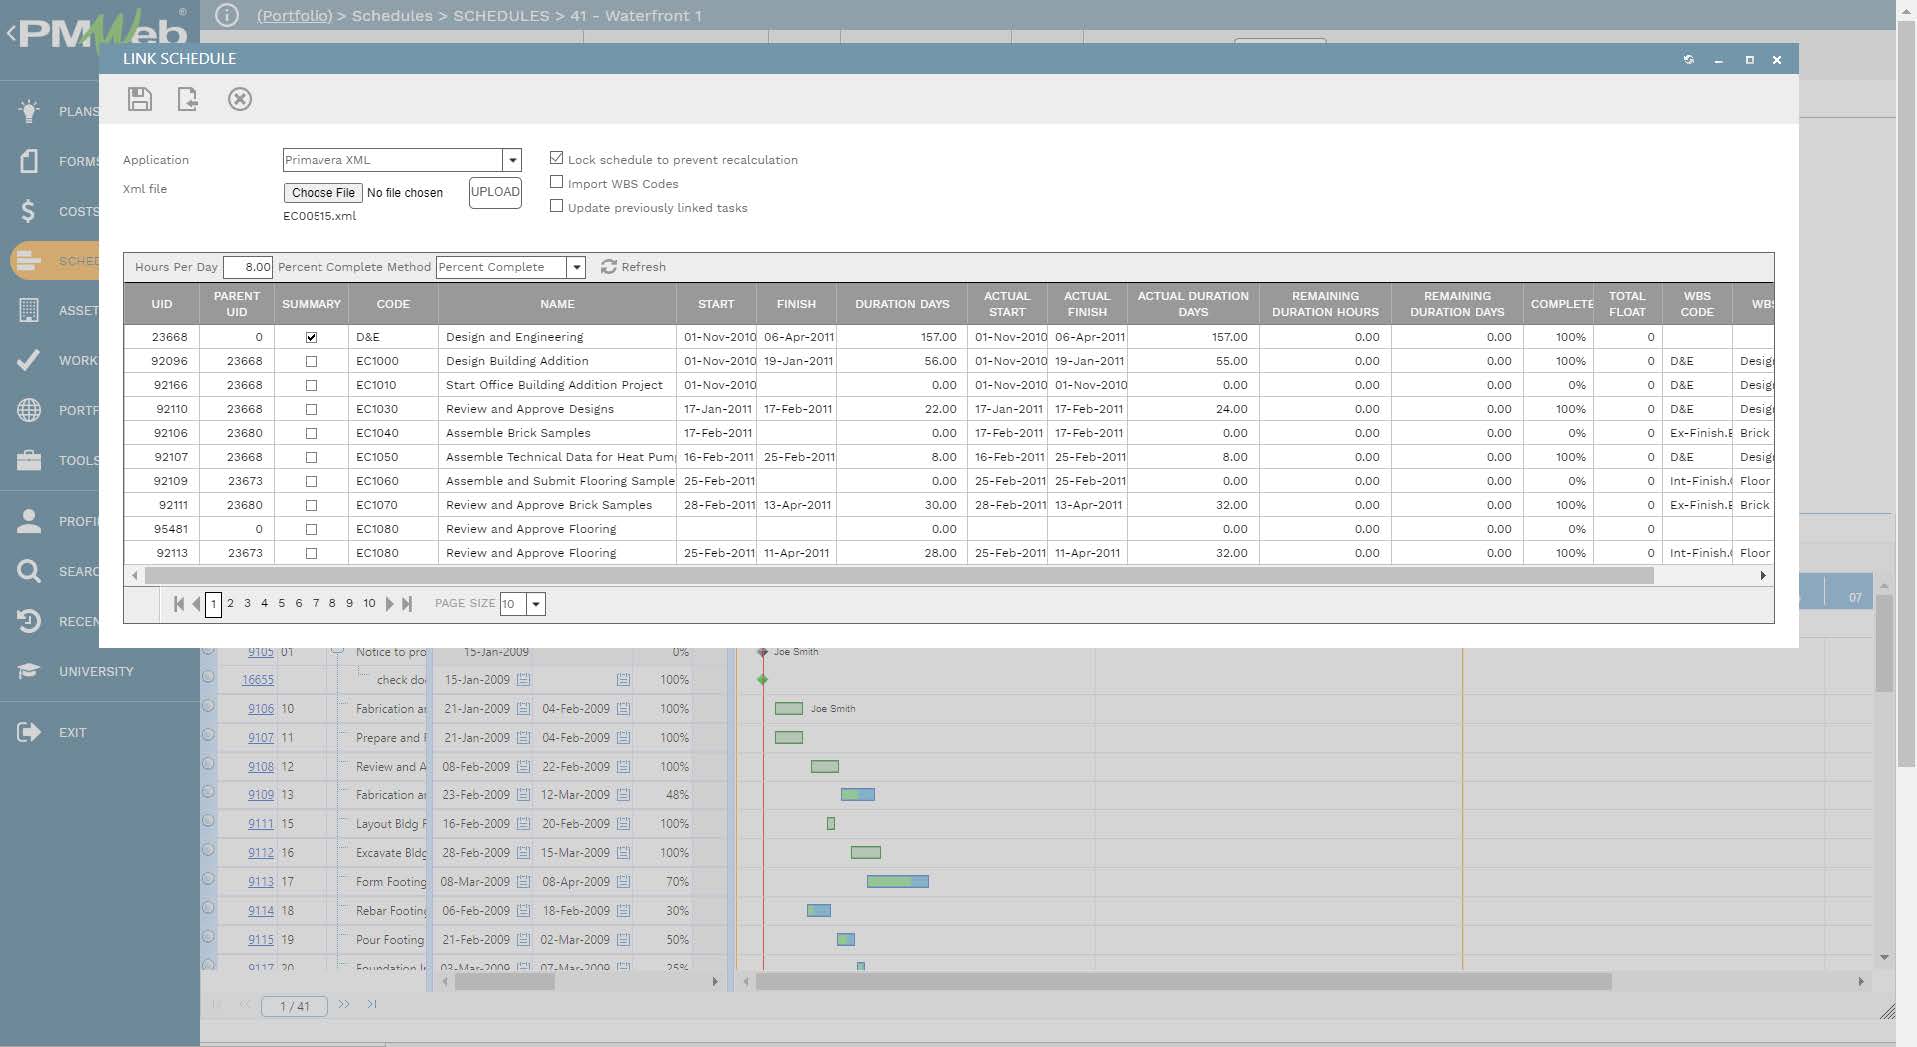Screen dimensions: 1917x1047
Task: Click the circled X cancel icon
Action: point(240,99)
